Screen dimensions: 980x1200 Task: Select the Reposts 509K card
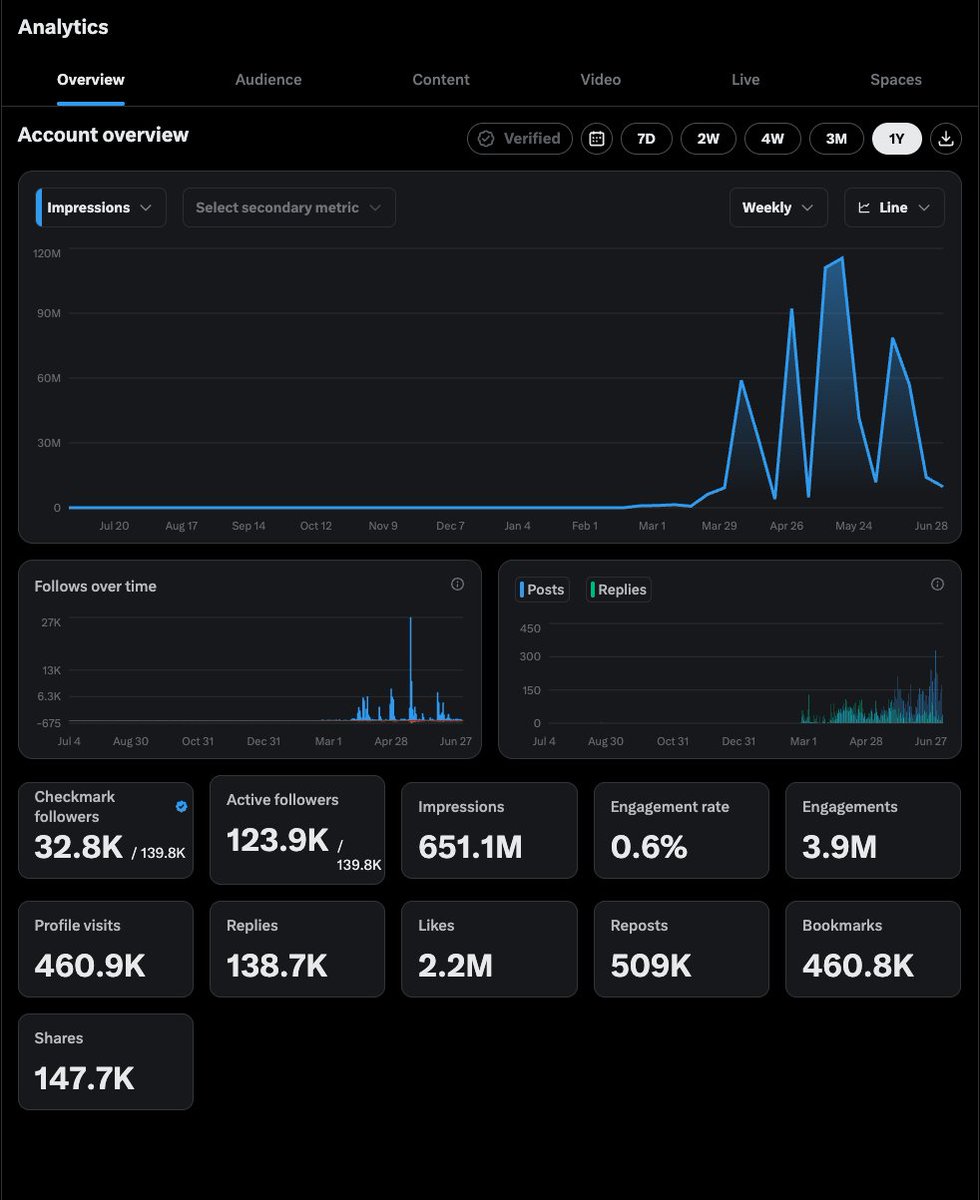pos(681,949)
